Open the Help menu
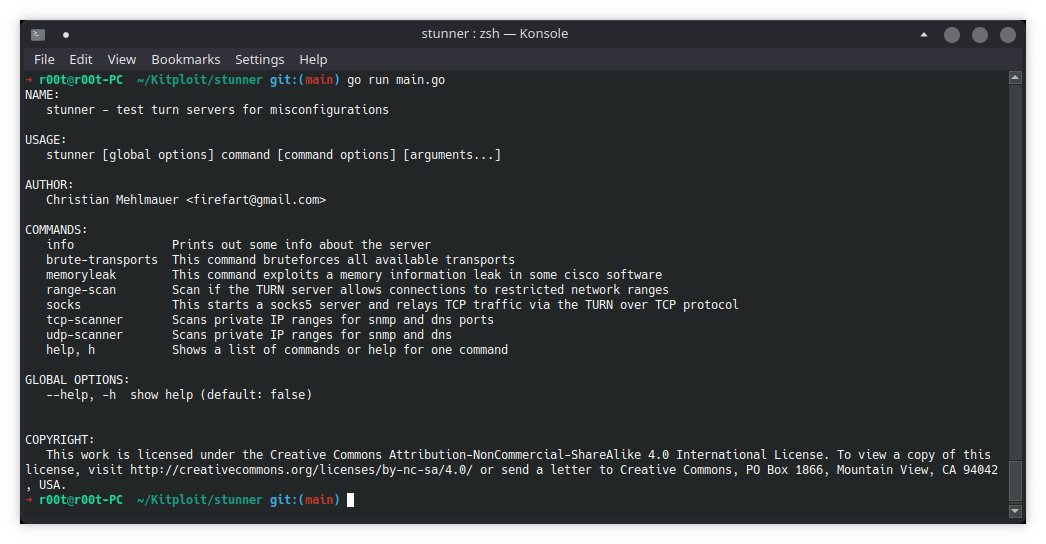 (x=313, y=59)
